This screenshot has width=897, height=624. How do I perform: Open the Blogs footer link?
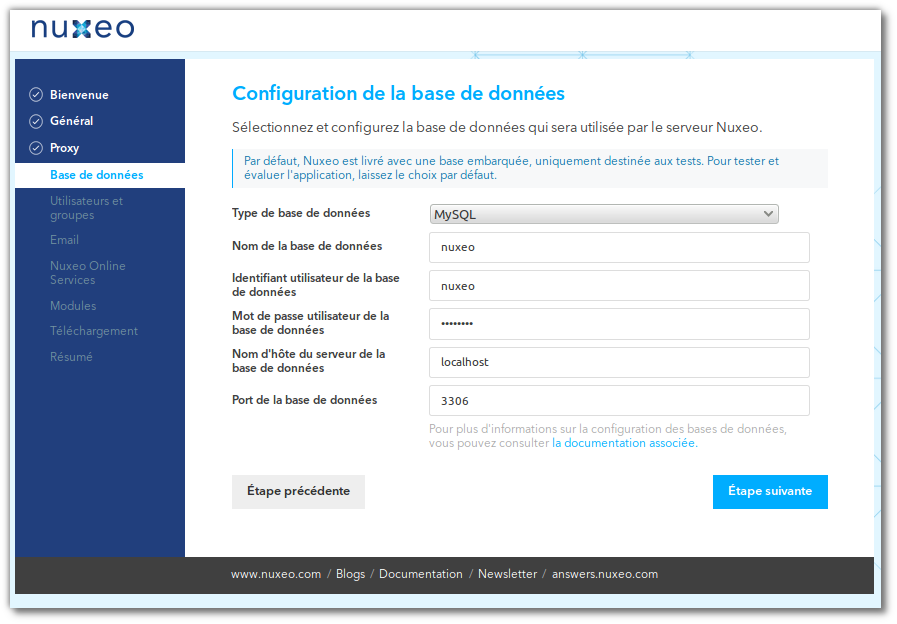click(x=350, y=574)
